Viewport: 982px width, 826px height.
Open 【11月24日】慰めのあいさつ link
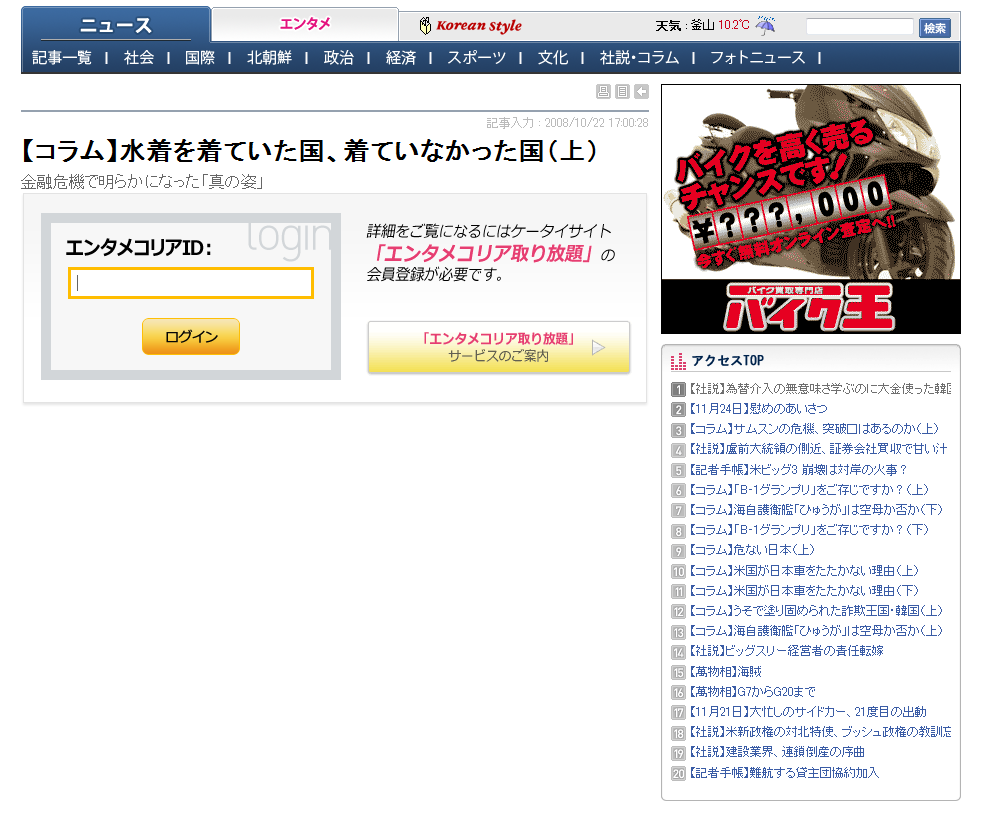coord(758,409)
